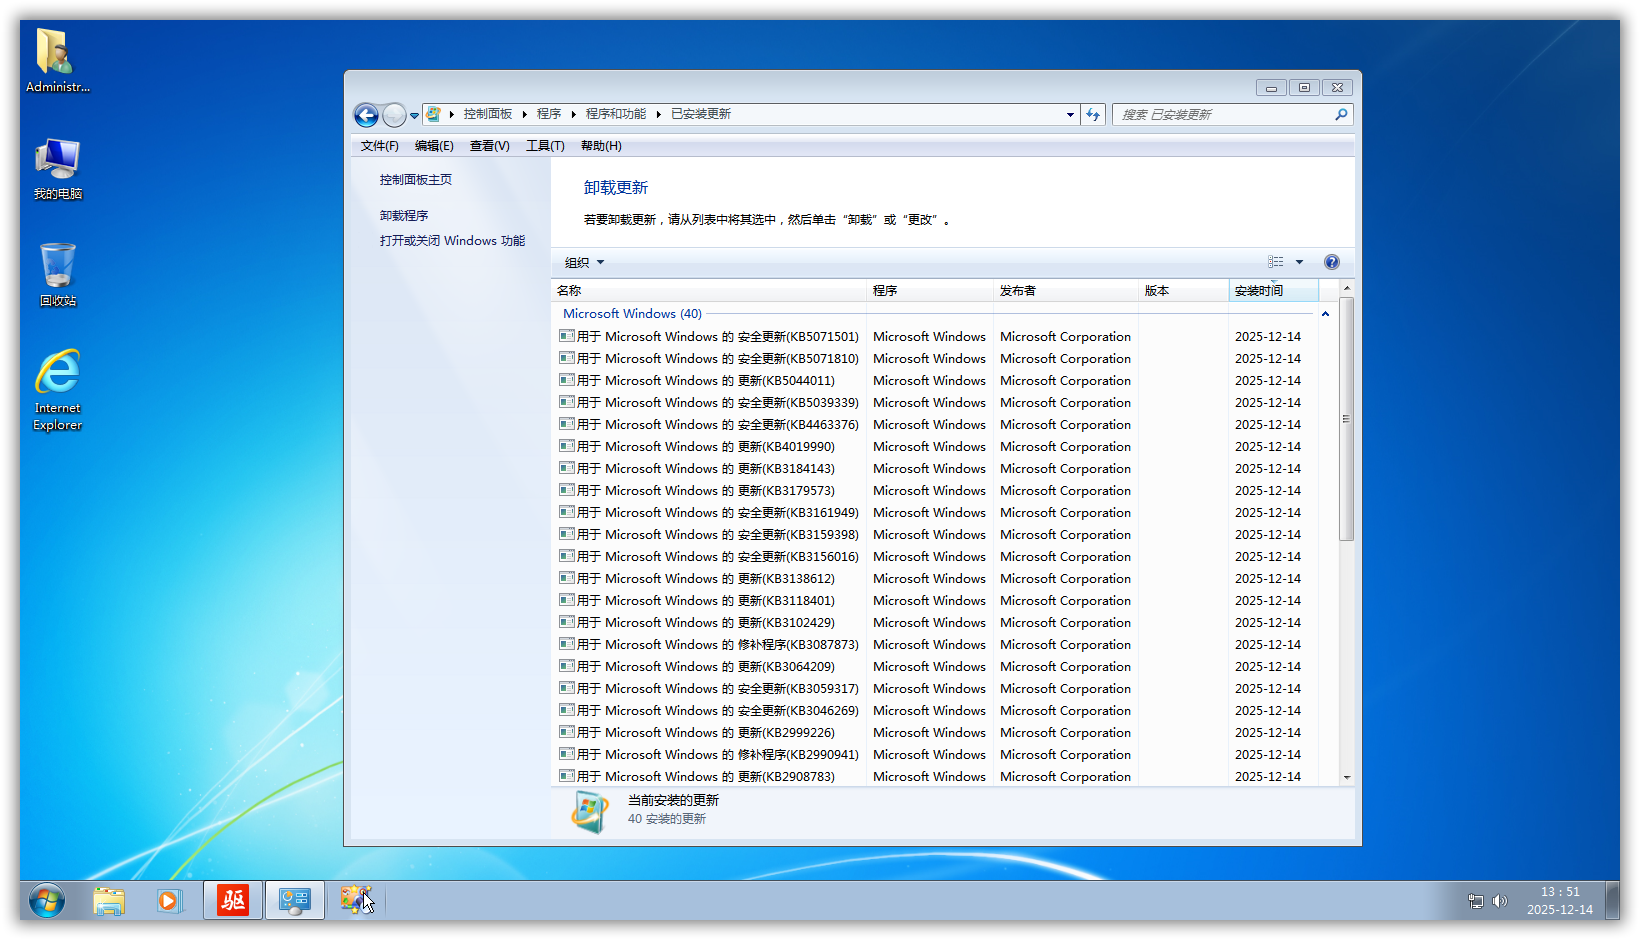Image resolution: width=1640 pixels, height=940 pixels.
Task: Click the list scrollbar up arrow
Action: [1347, 288]
